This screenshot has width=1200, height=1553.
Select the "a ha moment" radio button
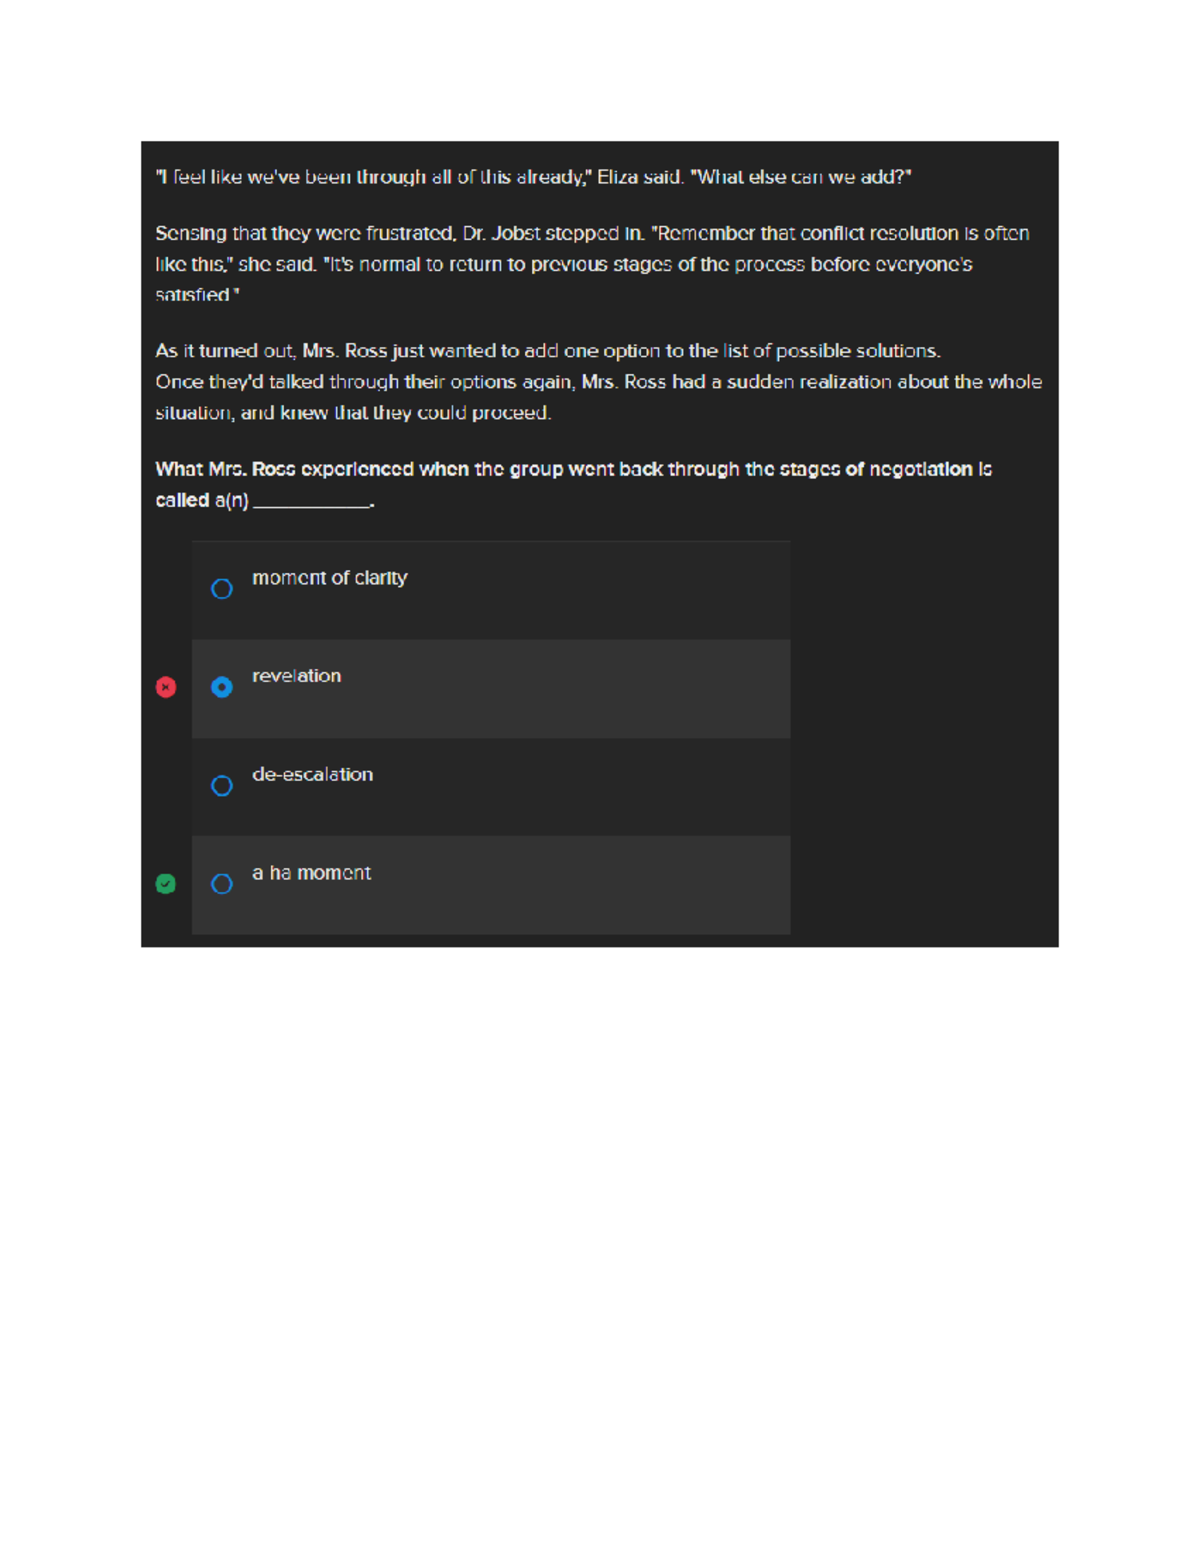pyautogui.click(x=222, y=884)
